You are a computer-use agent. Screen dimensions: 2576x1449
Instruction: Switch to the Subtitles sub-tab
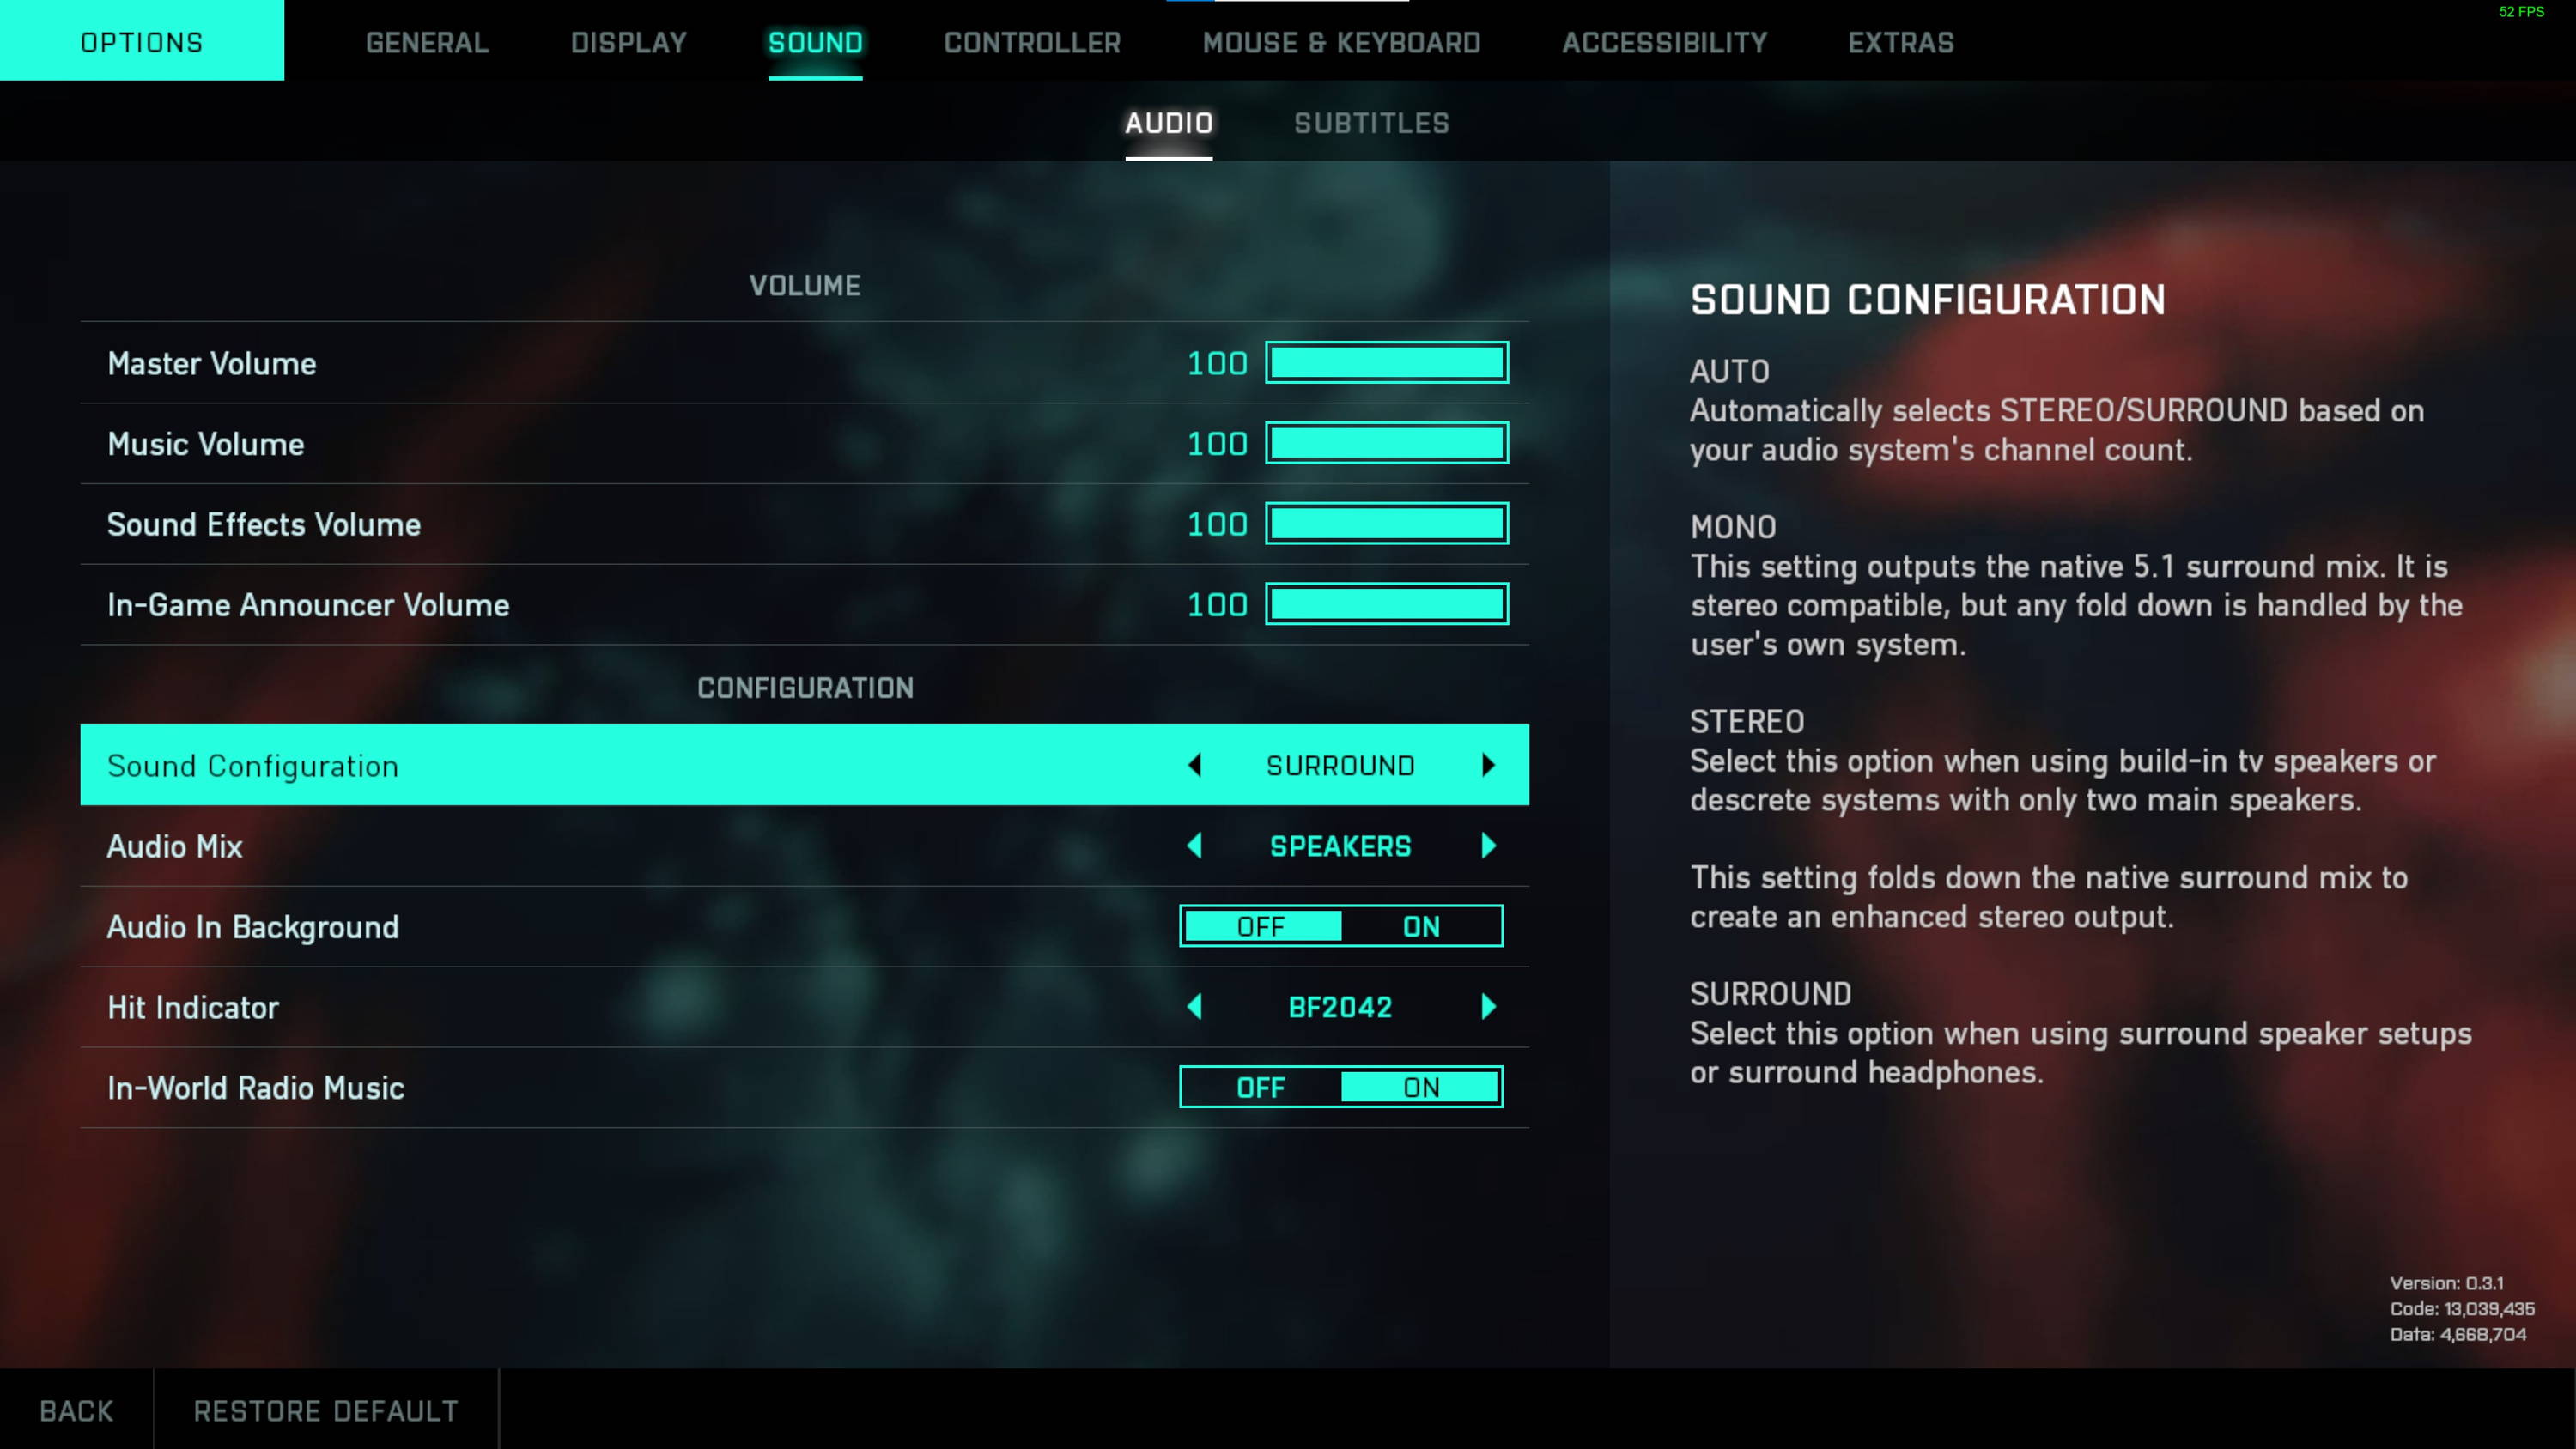(1371, 123)
